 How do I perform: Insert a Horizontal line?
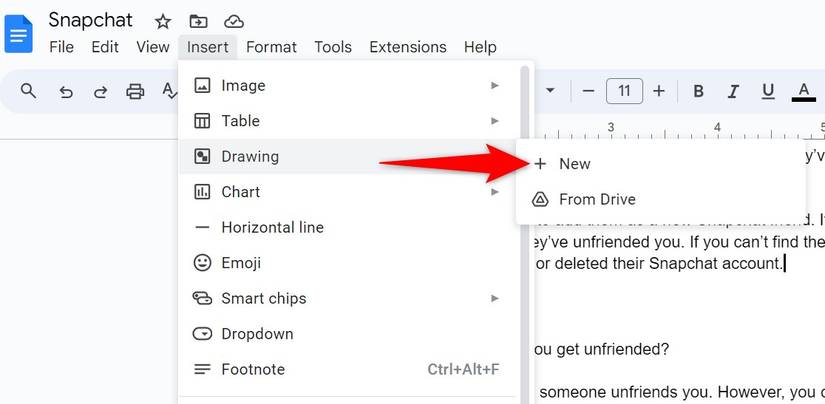272,227
